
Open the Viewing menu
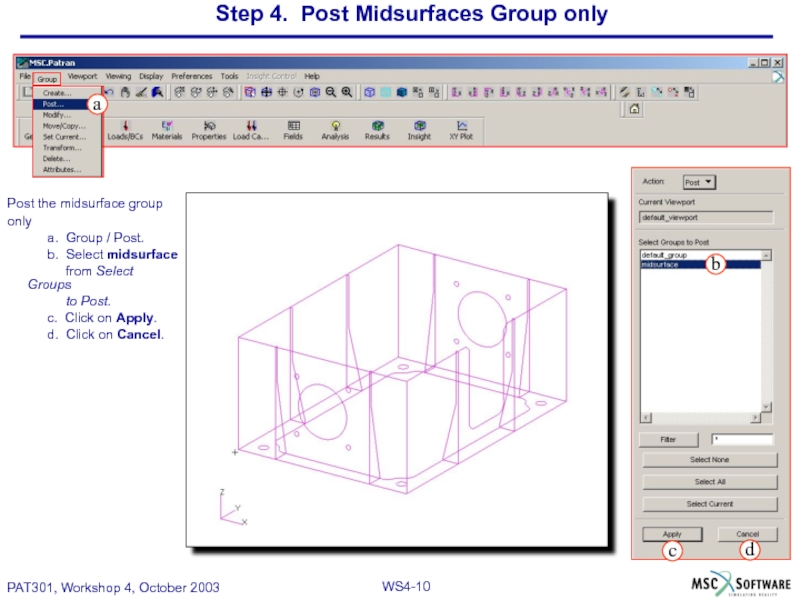point(118,77)
